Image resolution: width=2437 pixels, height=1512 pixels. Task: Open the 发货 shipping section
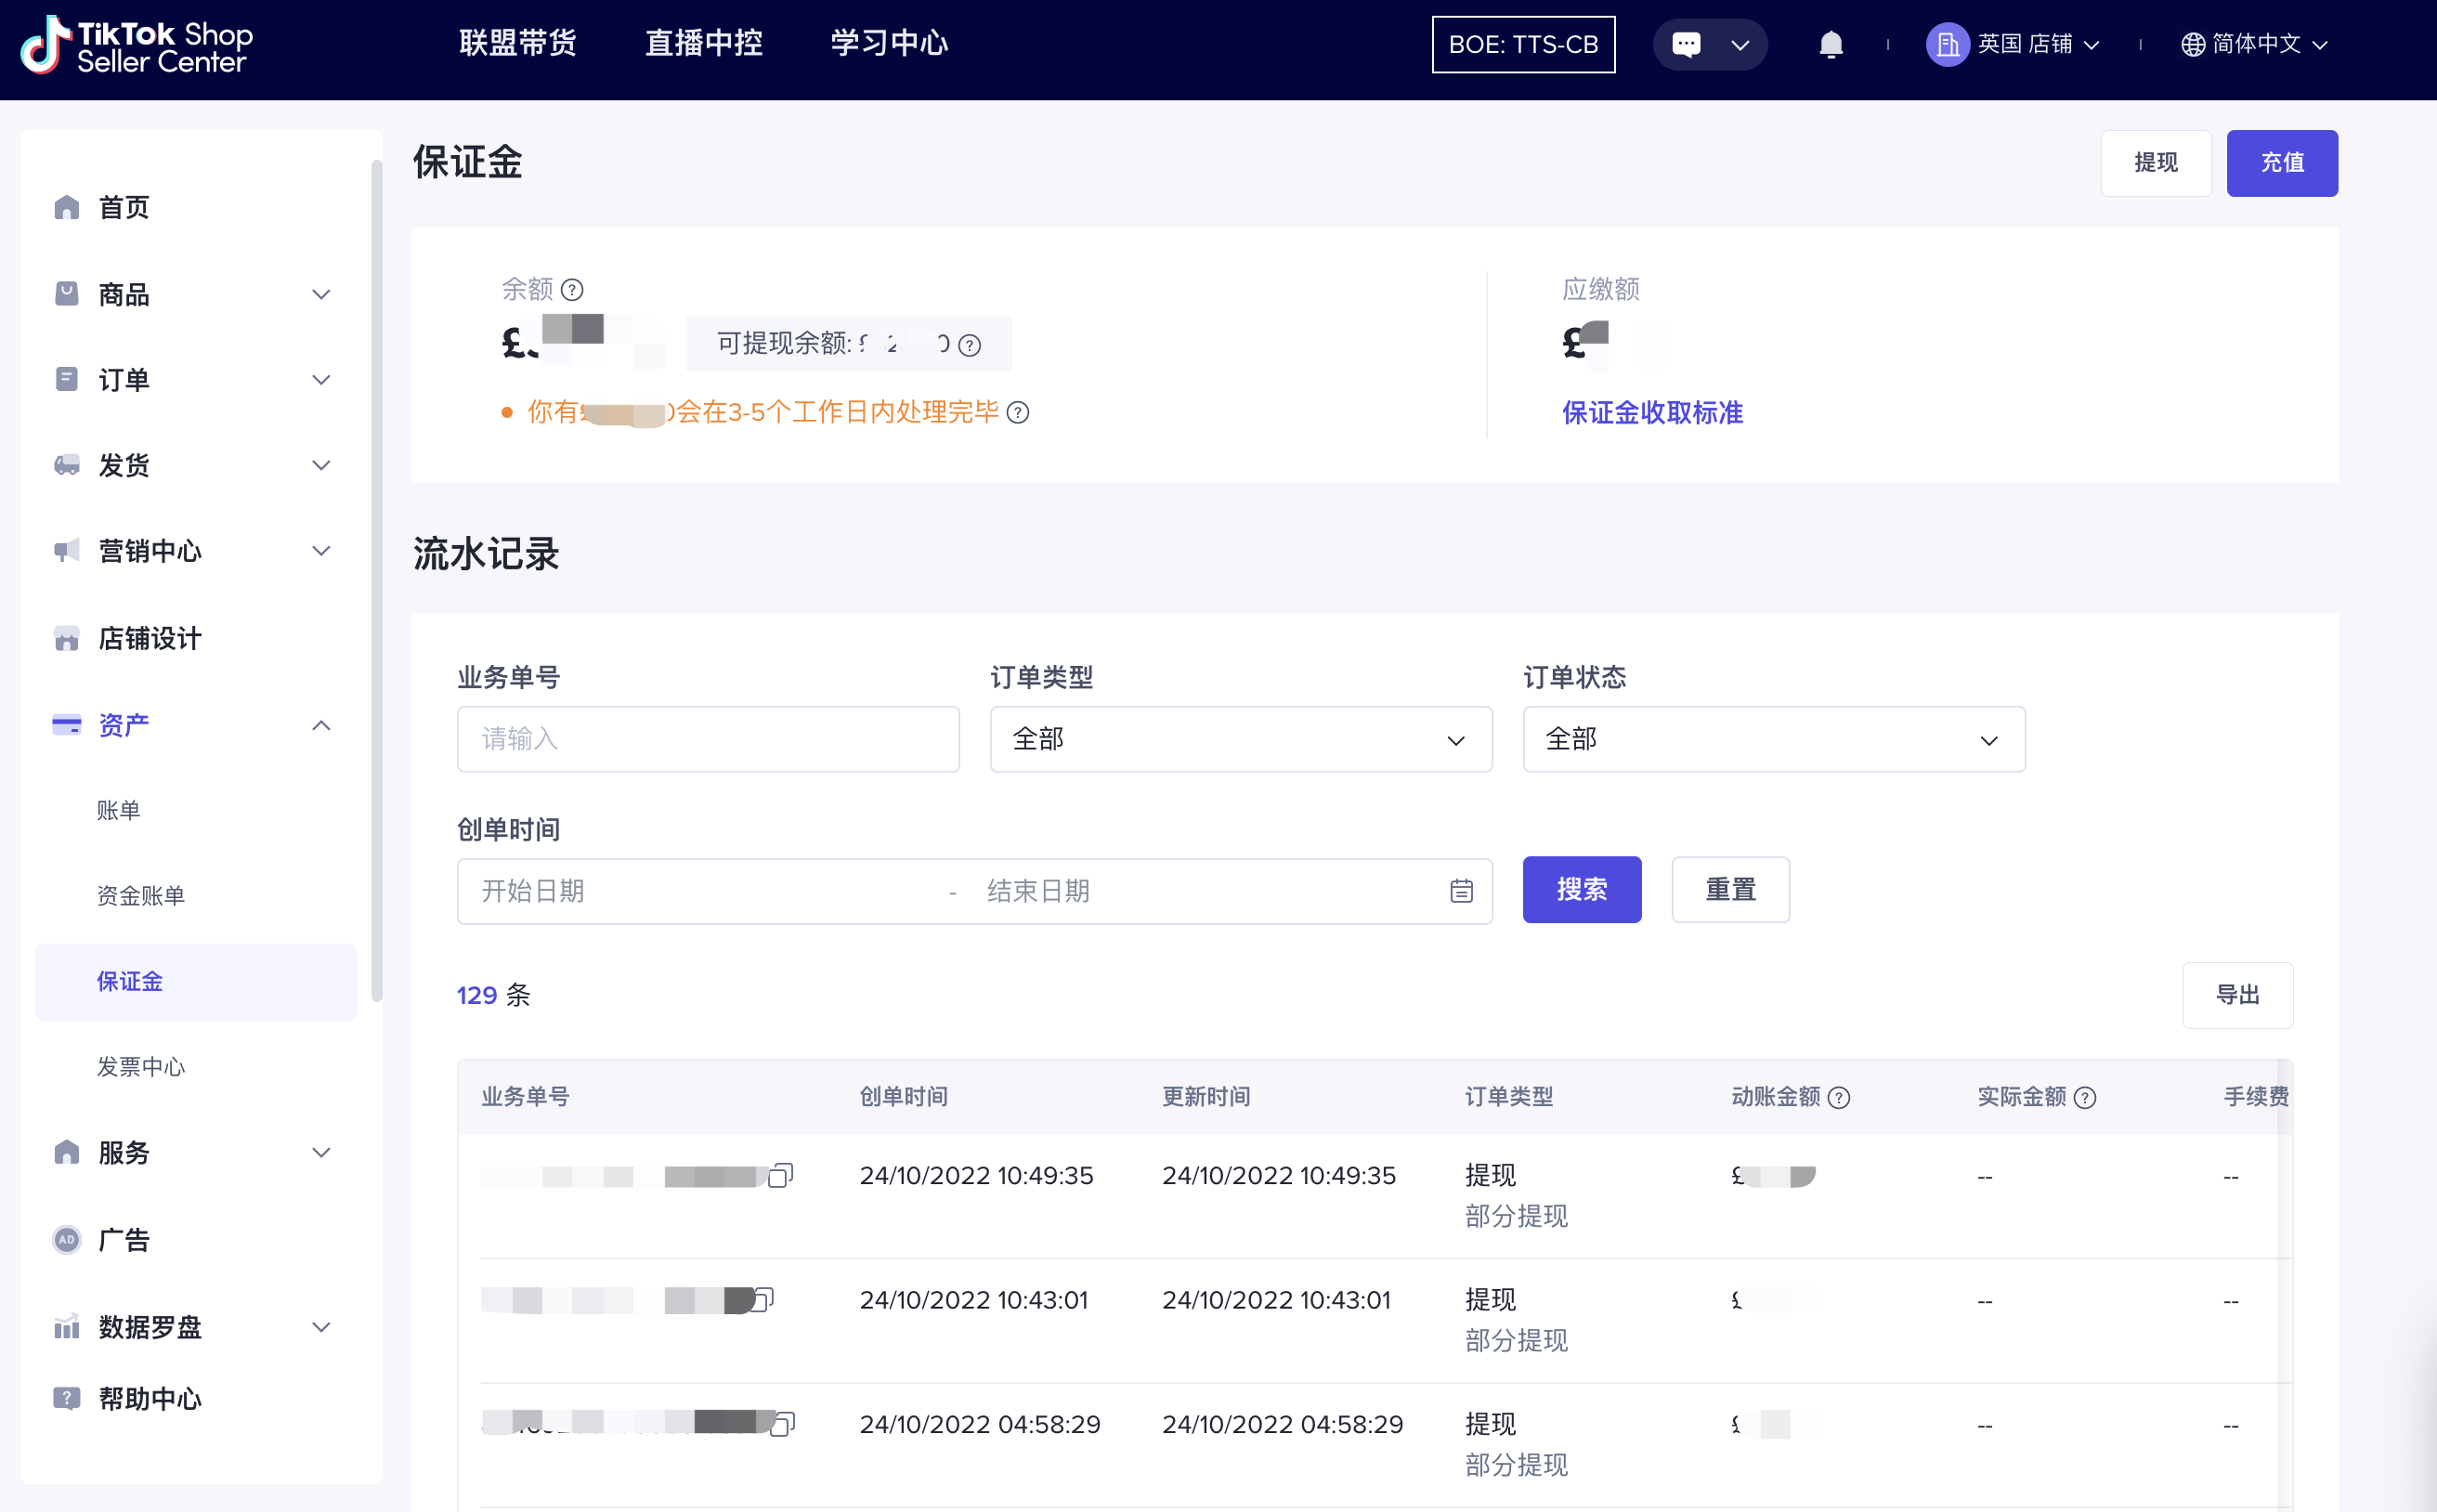point(124,464)
